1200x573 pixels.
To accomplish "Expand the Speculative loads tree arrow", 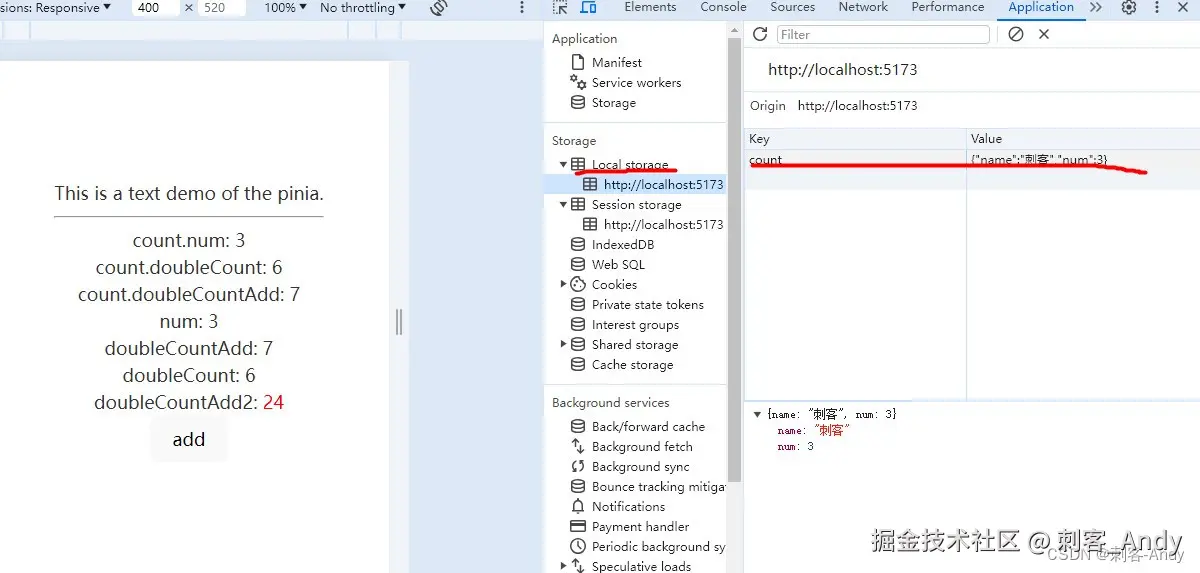I will click(563, 566).
